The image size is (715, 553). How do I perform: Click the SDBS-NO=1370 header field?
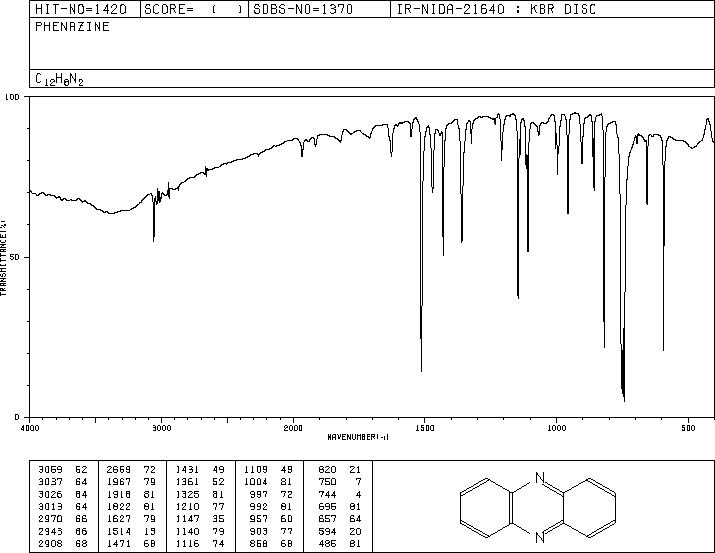click(303, 9)
